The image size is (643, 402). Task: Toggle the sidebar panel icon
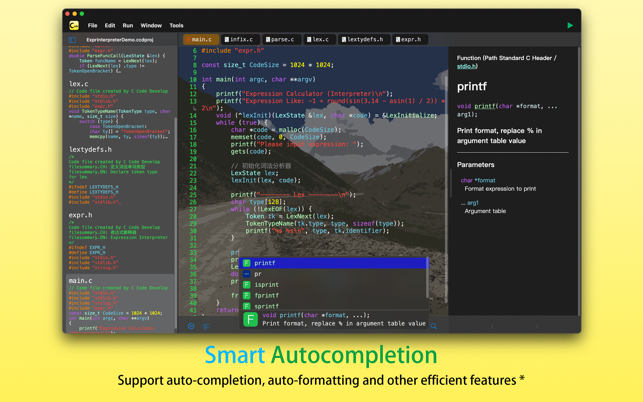pyautogui.click(x=73, y=40)
